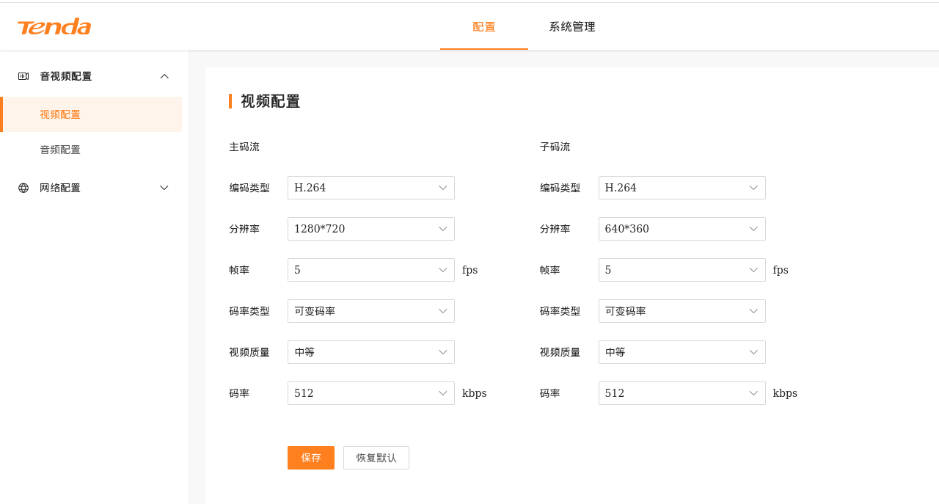The image size is (939, 504).
Task: Open sub stream 编码类型 dropdown
Action: coord(681,188)
